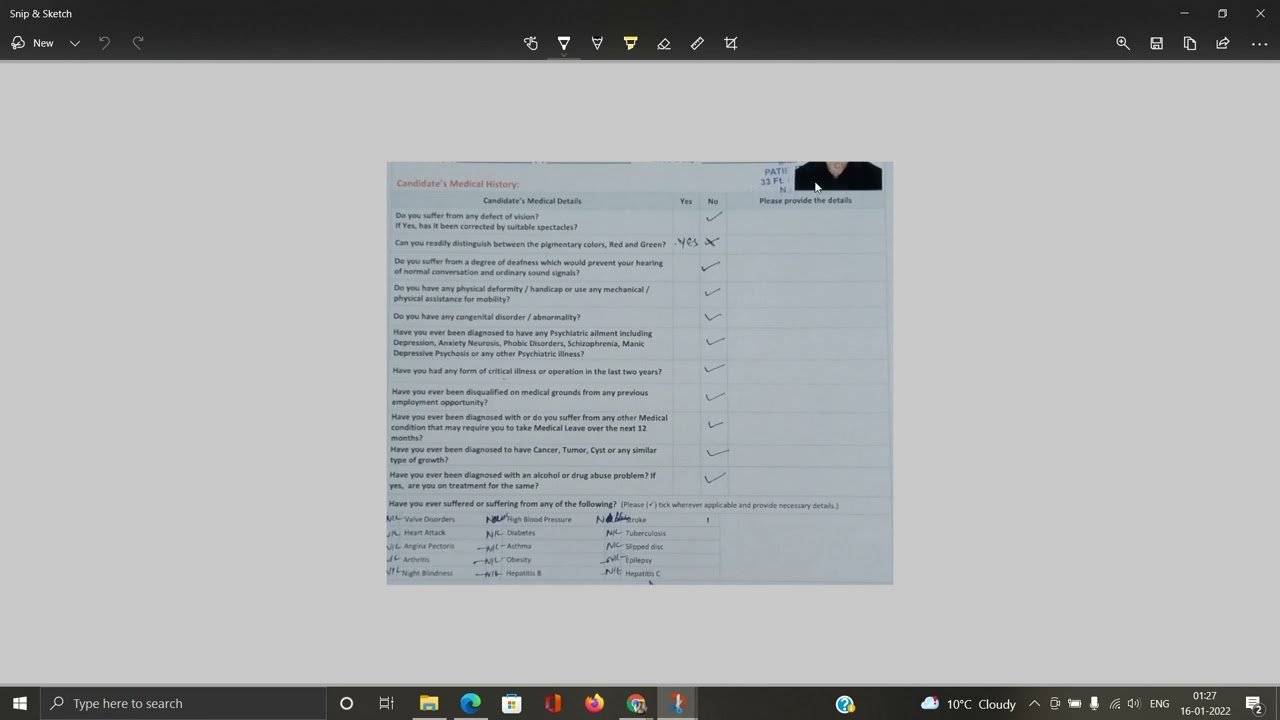This screenshot has height=720, width=1280.
Task: Select the Eraser tool
Action: (663, 43)
